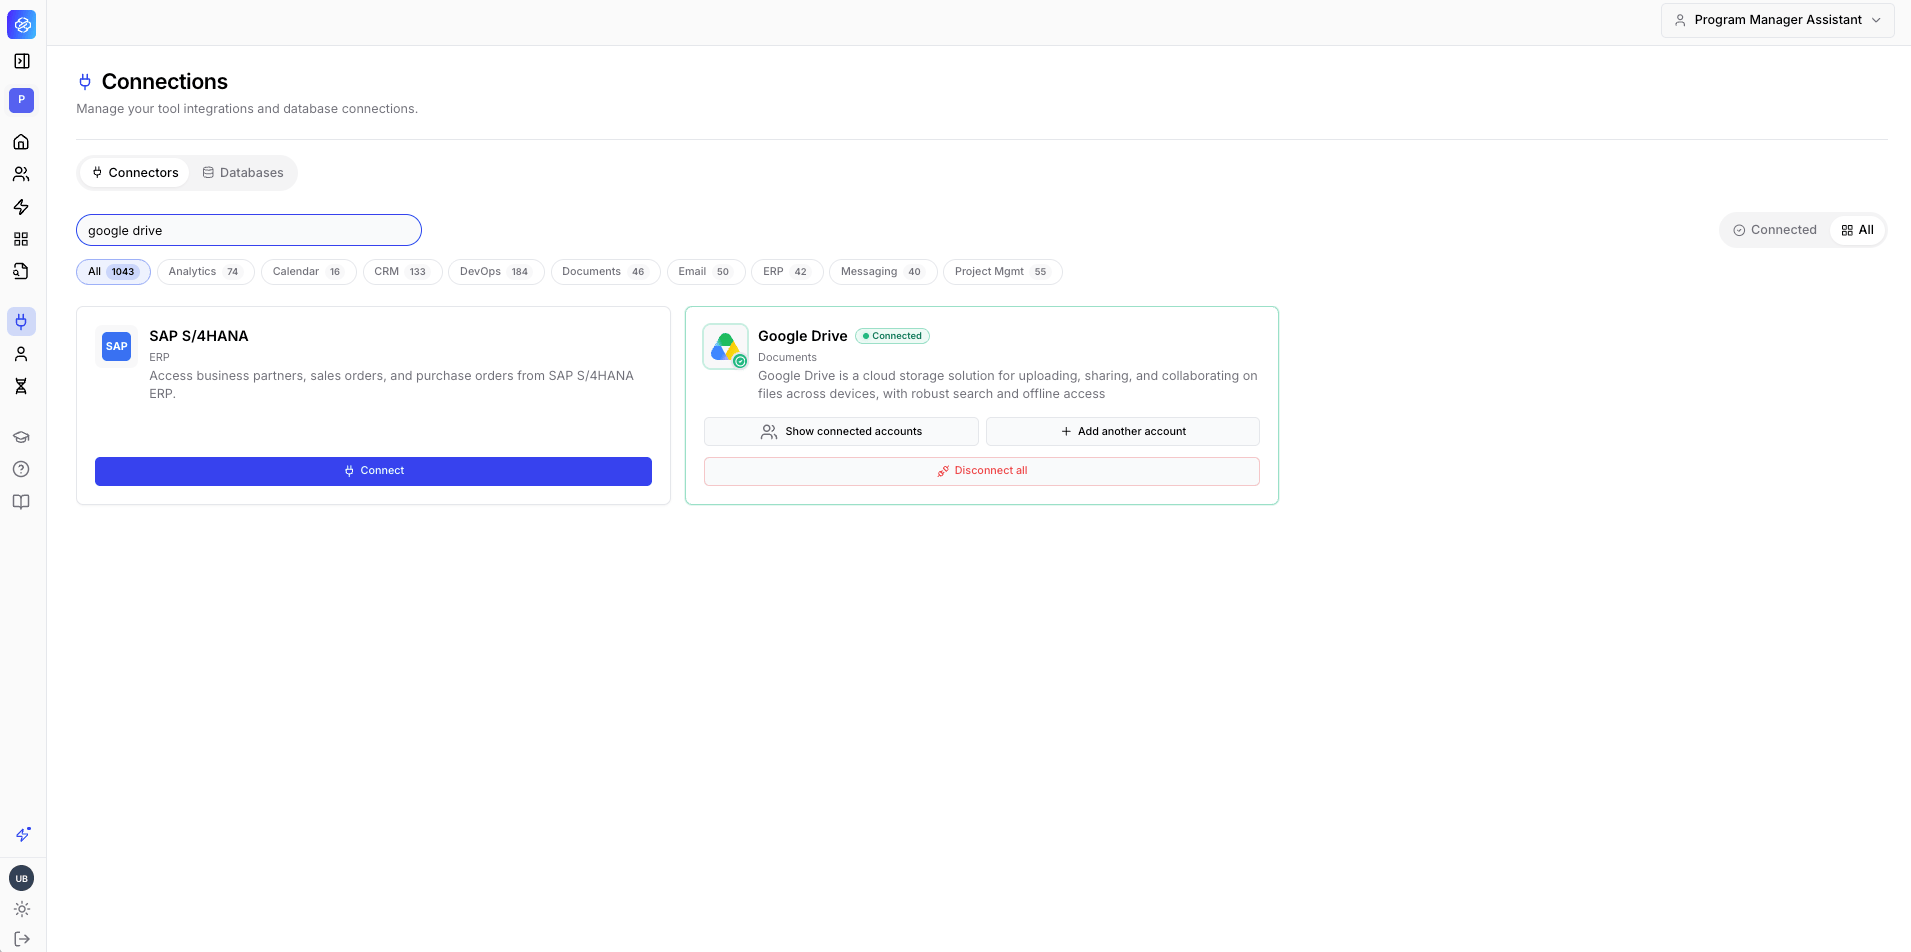The image size is (1911, 952).
Task: Click the google drive search field
Action: pyautogui.click(x=249, y=230)
